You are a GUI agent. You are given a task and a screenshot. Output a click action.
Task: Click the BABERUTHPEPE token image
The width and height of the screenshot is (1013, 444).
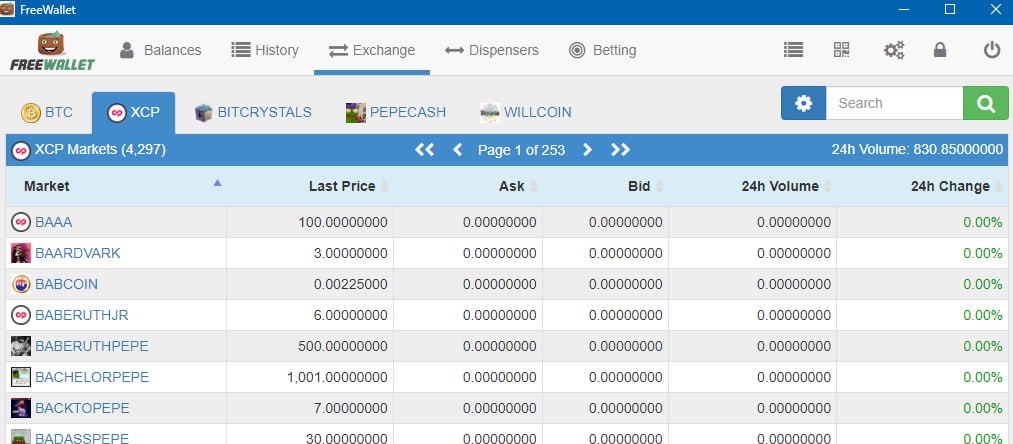(21, 346)
